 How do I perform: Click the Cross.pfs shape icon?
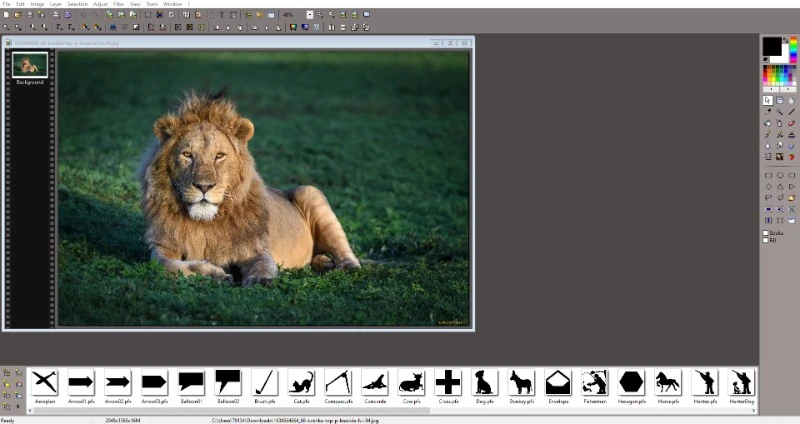coord(448,382)
